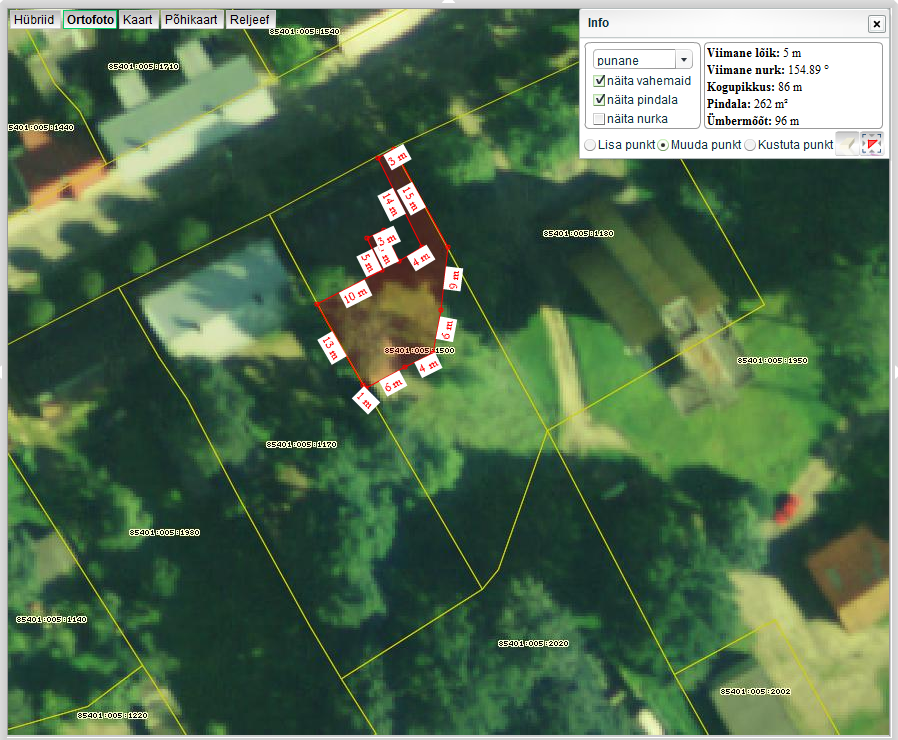Open the Põhikaart base map tab
898x740 pixels.
[190, 19]
